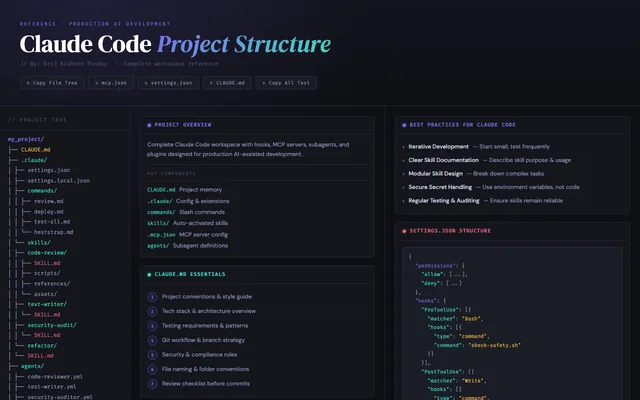Select the settings.json copy button
Screen dimensions: 640x400
click(168, 83)
